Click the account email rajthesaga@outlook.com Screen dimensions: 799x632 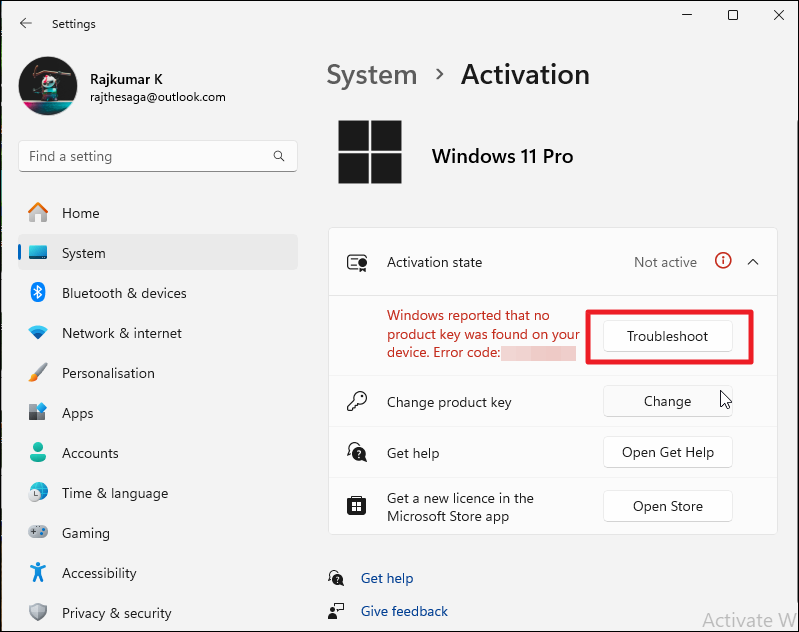point(157,97)
